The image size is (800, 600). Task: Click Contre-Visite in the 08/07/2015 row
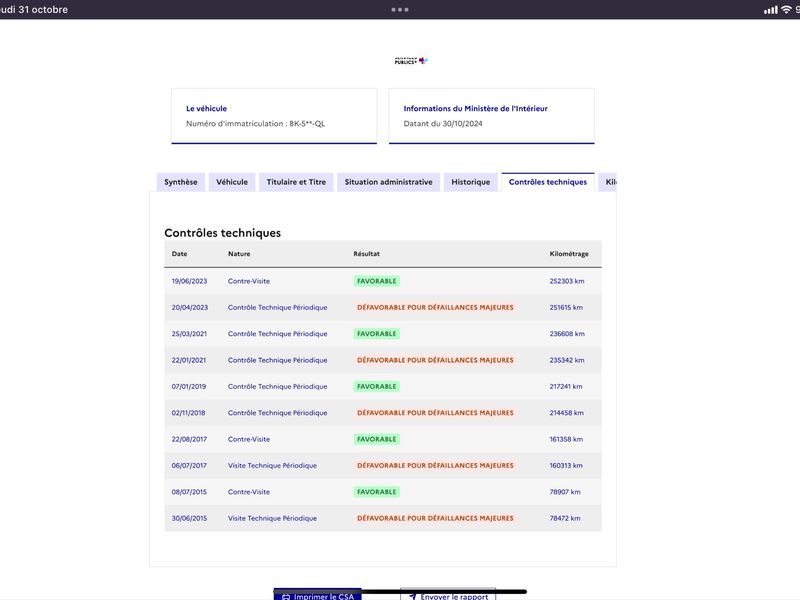click(x=249, y=492)
